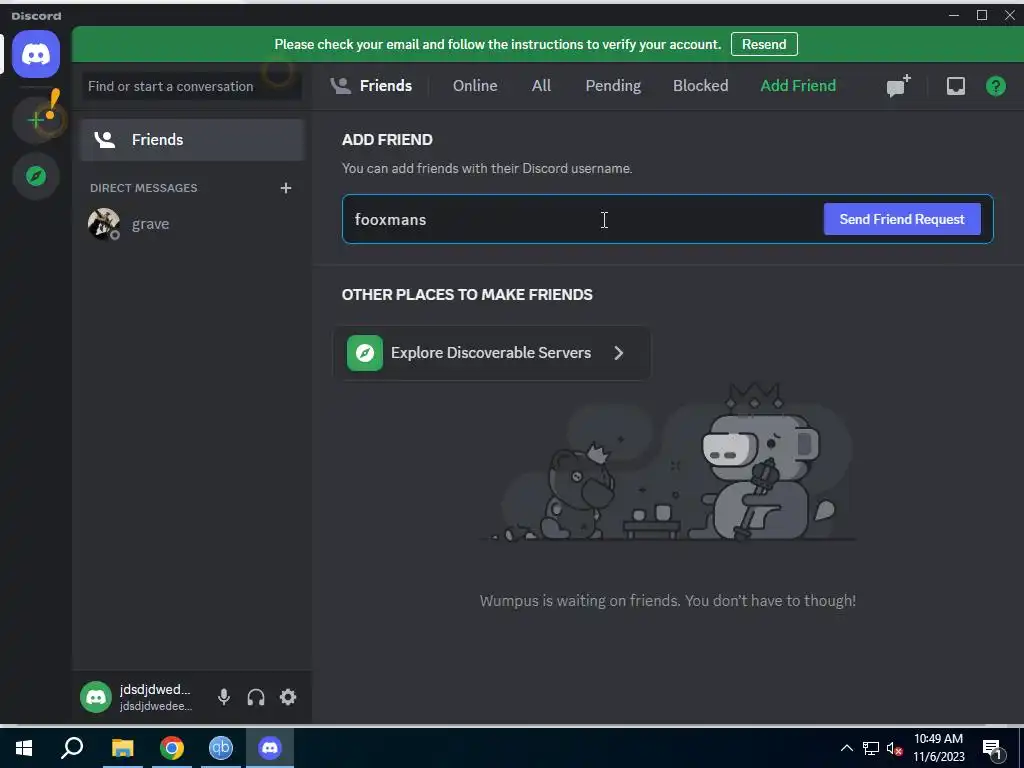Open the Help question mark icon

(x=995, y=86)
